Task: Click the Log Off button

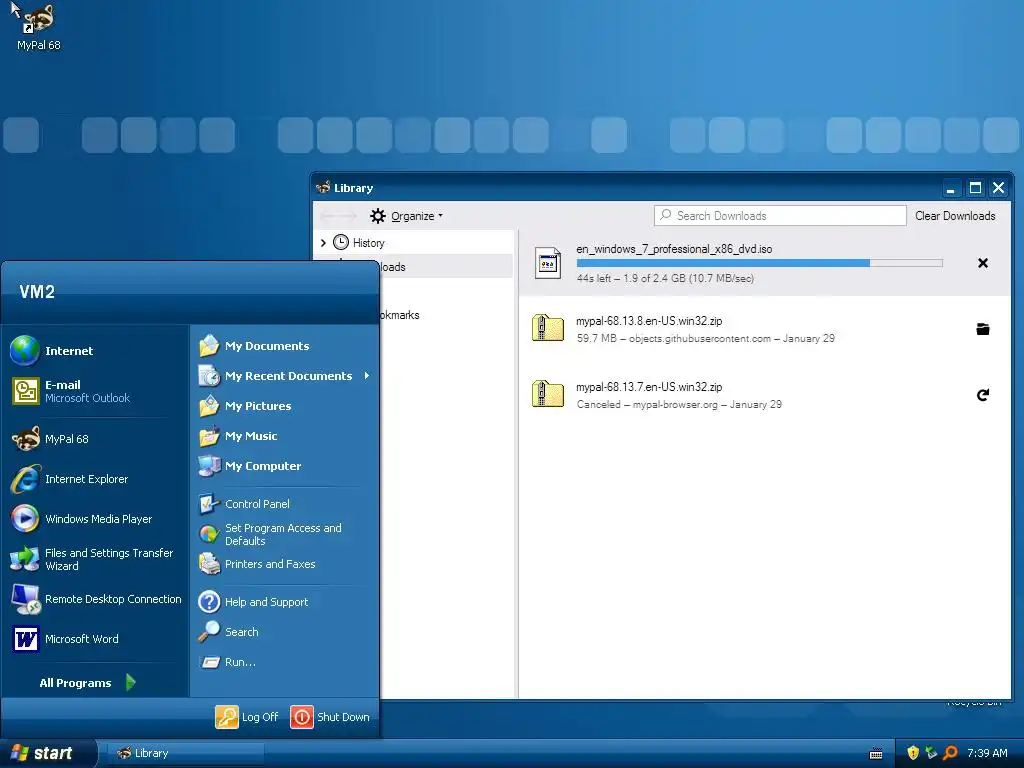Action: click(x=247, y=716)
